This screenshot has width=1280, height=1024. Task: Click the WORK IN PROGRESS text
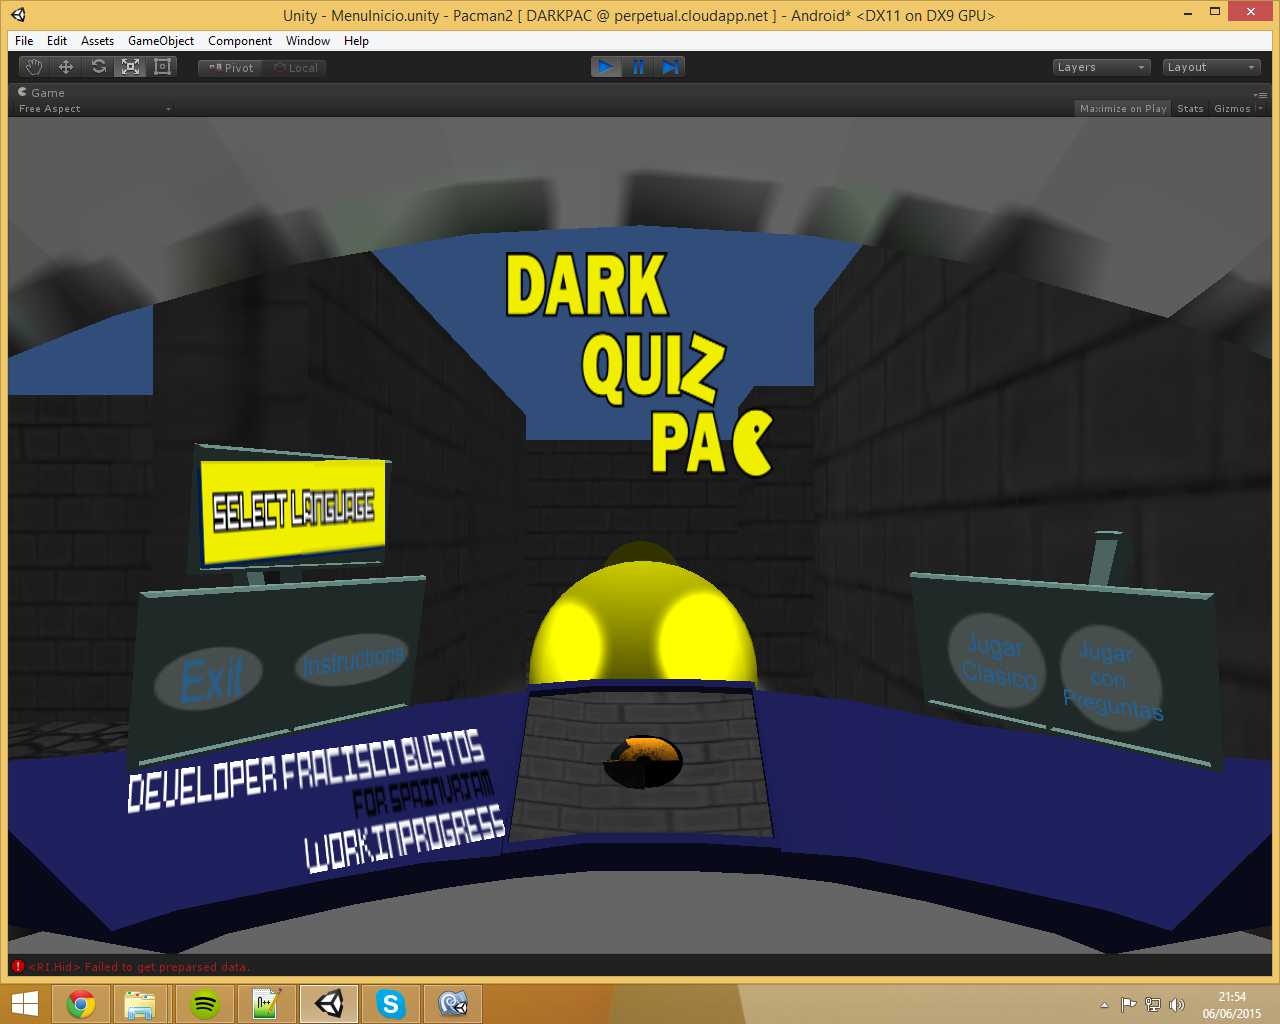pos(405,840)
